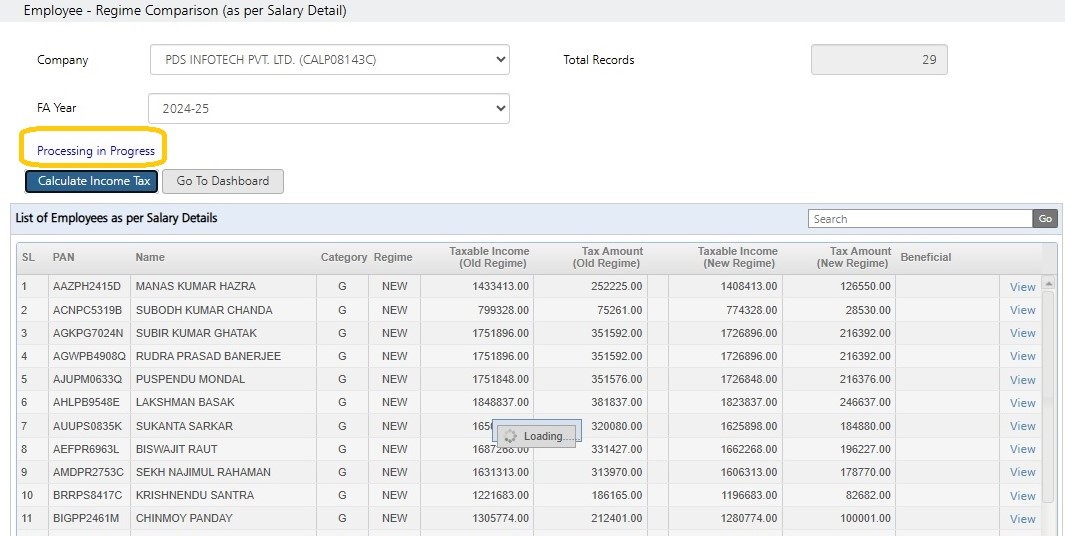
Task: Click the Beneficial column header
Action: point(926,257)
